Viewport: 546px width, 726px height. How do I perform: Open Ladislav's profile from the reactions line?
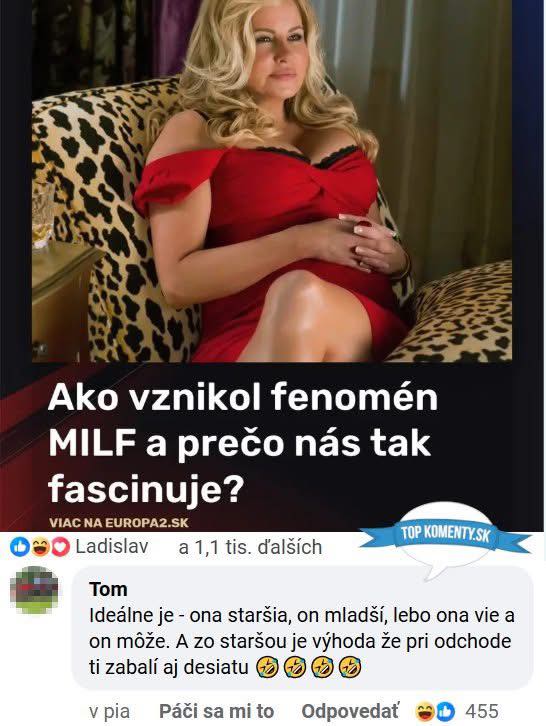(112, 547)
